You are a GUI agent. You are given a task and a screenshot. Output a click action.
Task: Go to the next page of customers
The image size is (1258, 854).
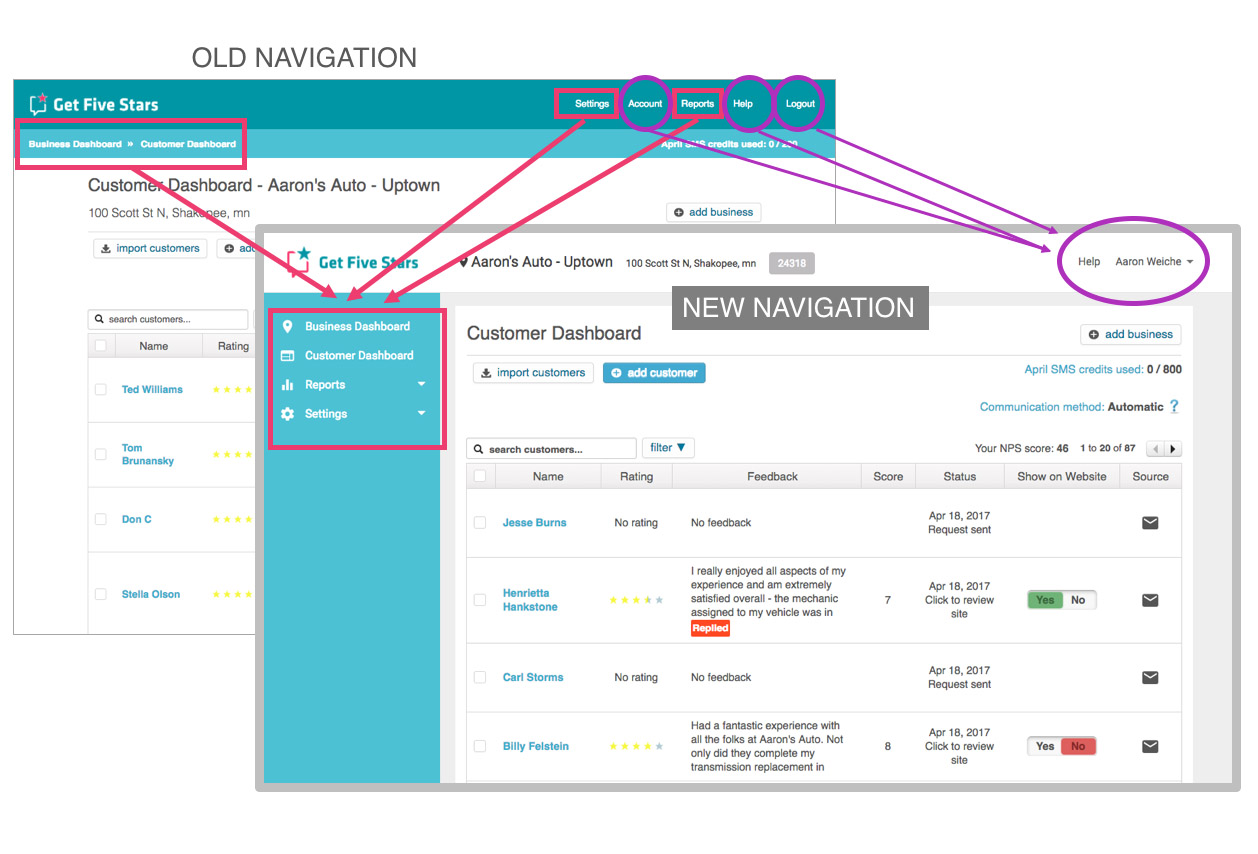click(x=1173, y=449)
